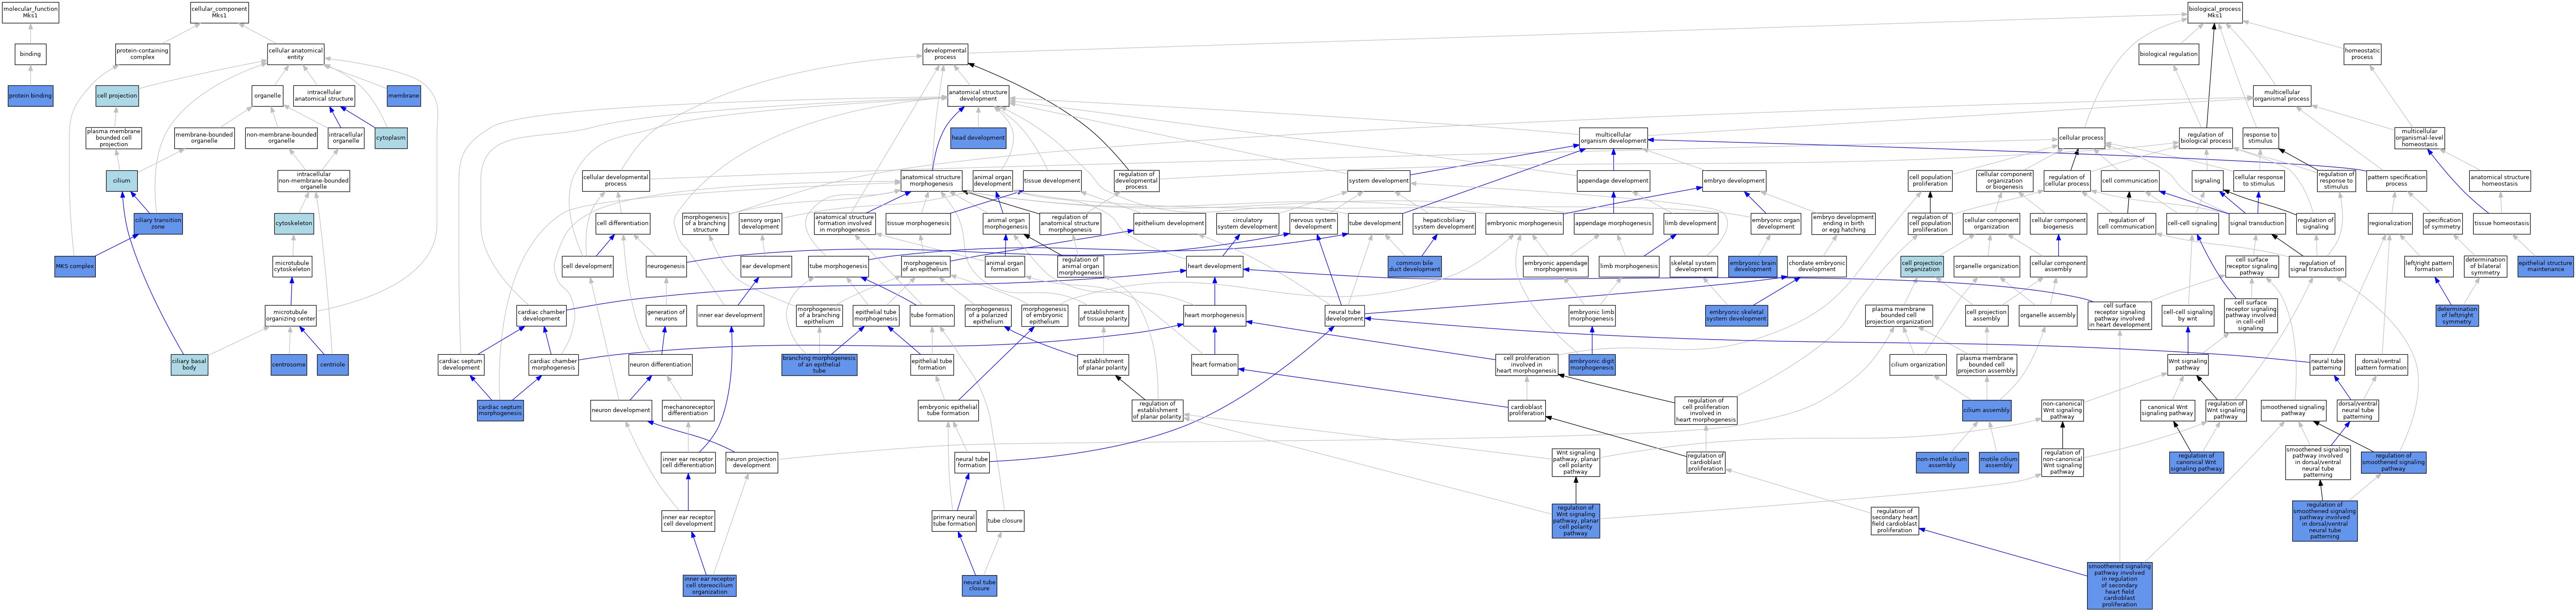Select the "heart formation" node

pos(1214,365)
